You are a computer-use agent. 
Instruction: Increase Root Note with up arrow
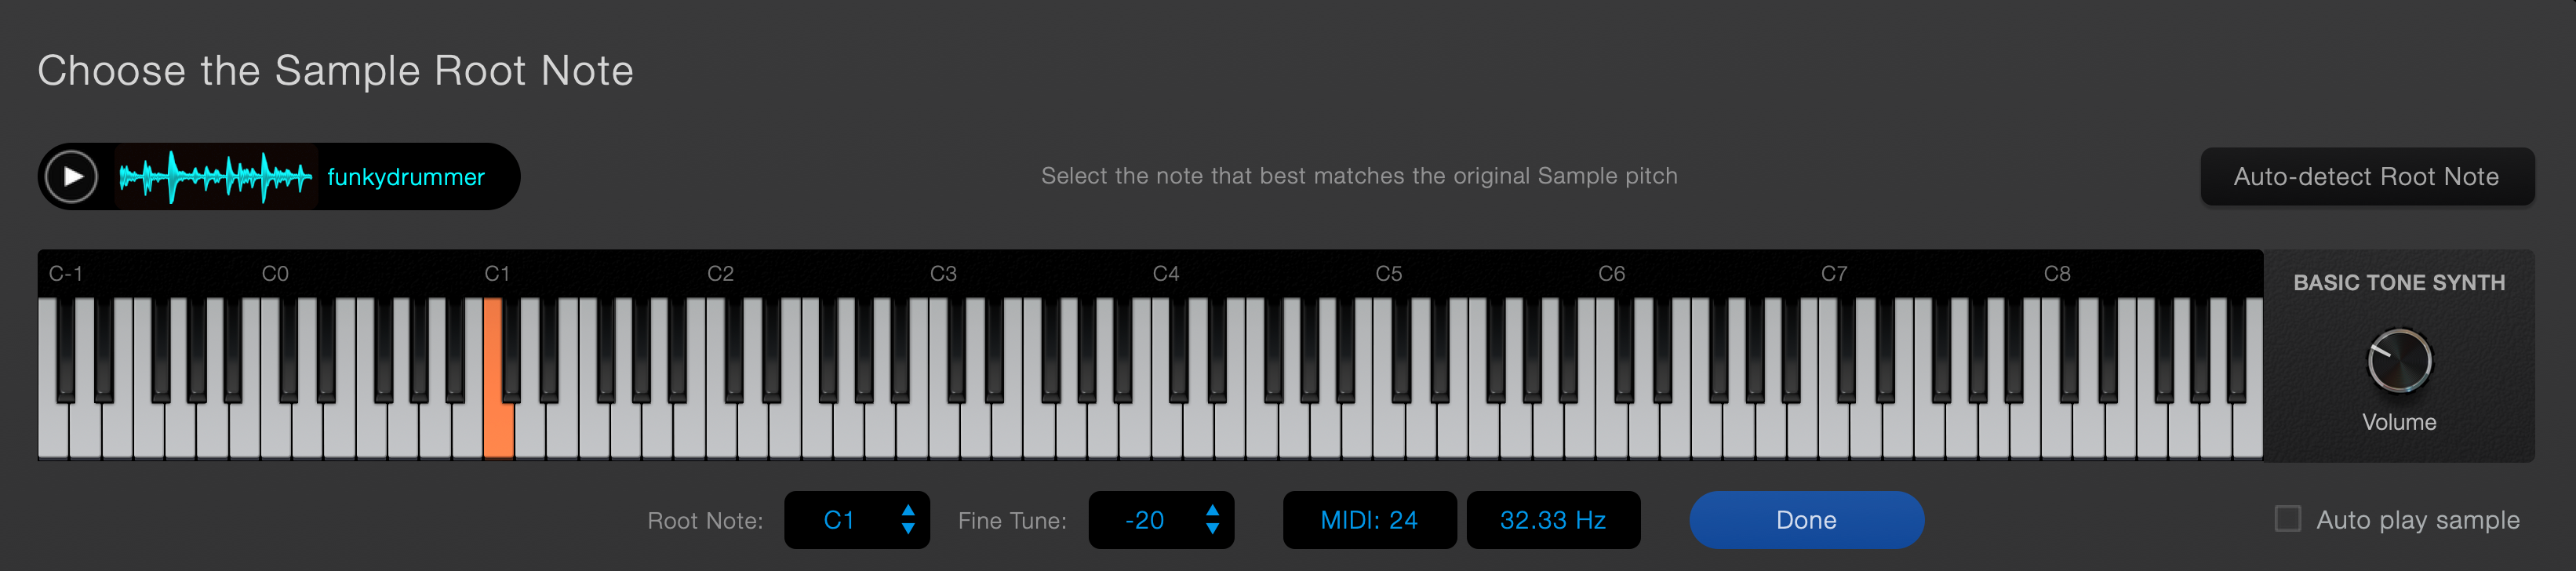908,510
